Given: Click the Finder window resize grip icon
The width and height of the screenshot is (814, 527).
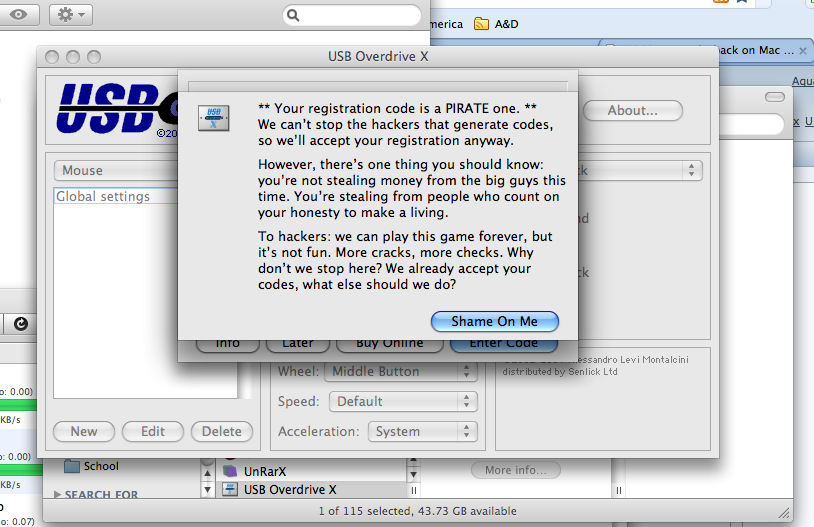Looking at the screenshot, I should 784,514.
